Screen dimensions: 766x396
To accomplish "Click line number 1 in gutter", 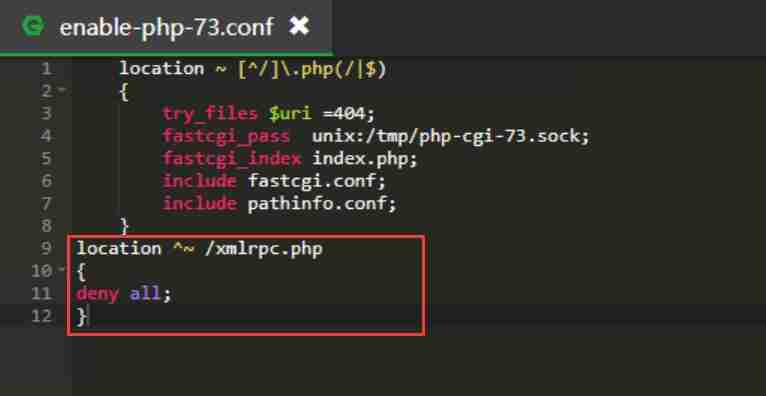I will tap(45, 68).
